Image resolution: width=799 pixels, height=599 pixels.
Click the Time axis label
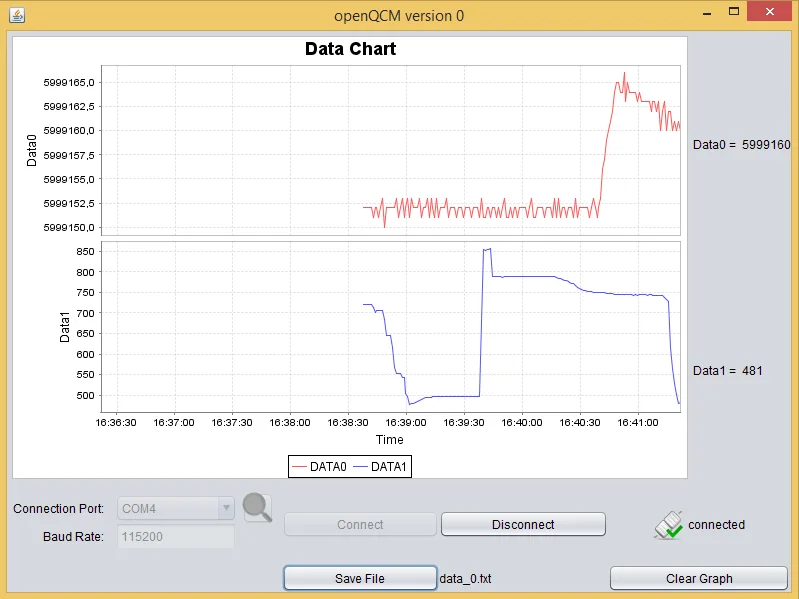[x=390, y=440]
